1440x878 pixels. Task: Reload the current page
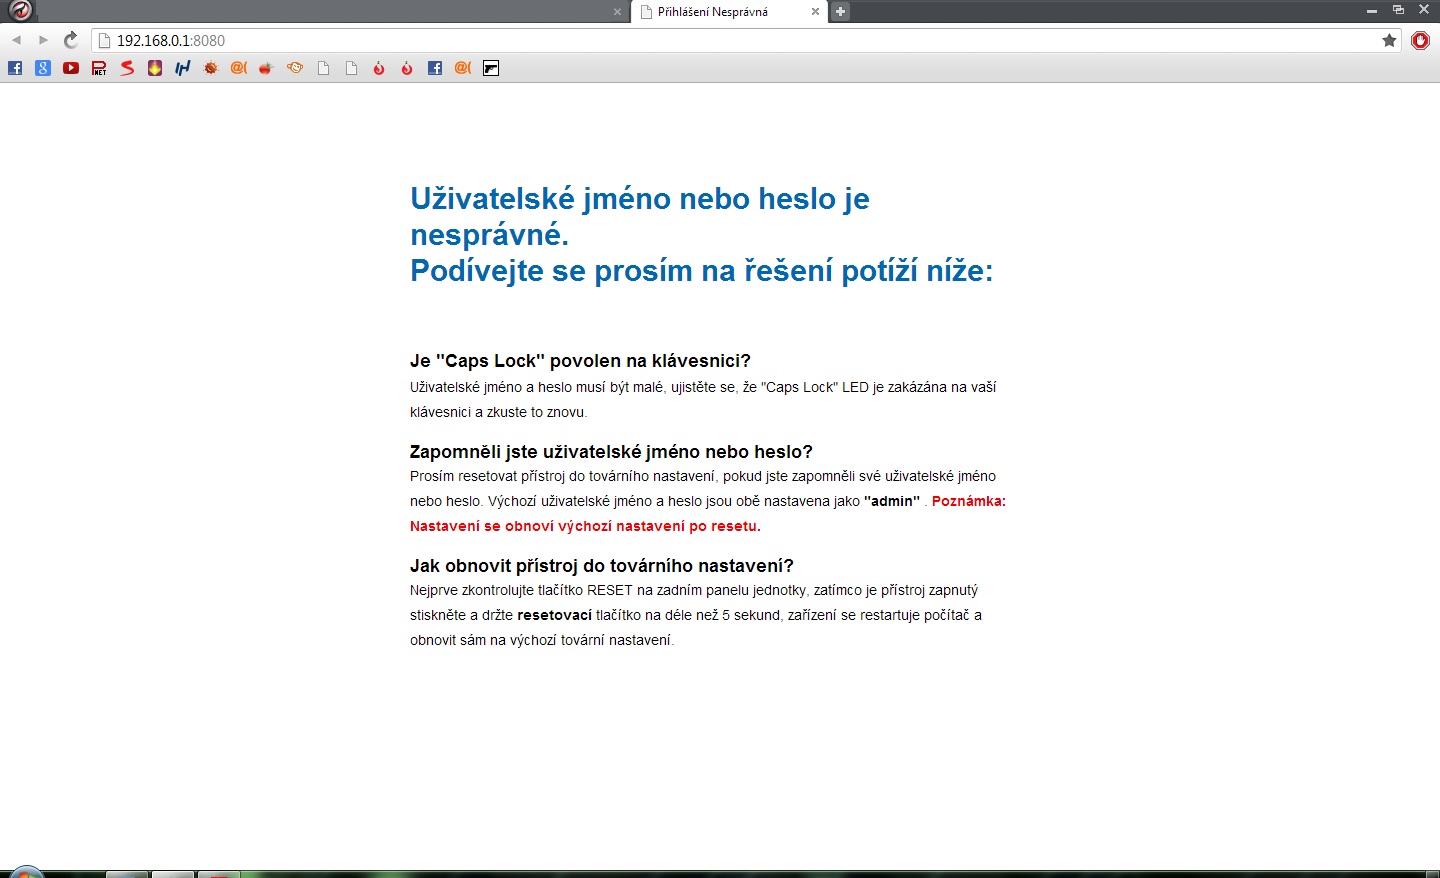[71, 40]
